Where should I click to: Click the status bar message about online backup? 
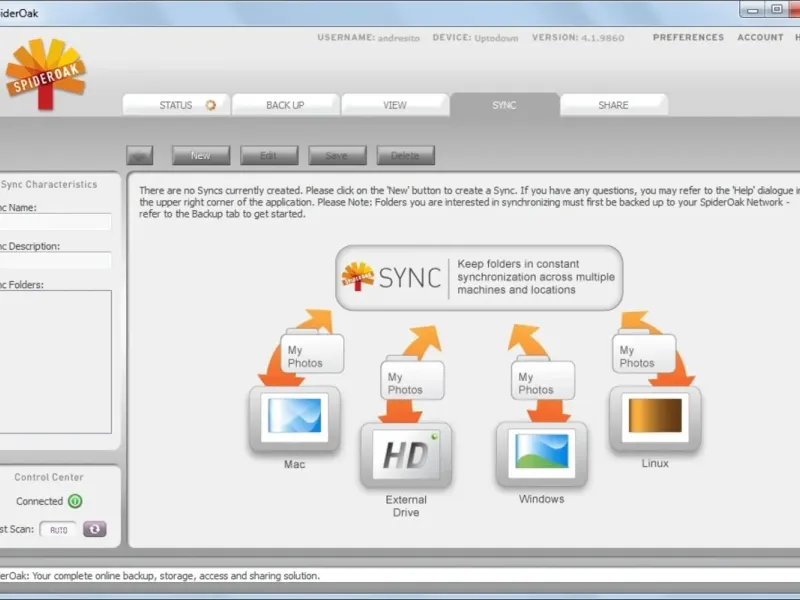160,576
